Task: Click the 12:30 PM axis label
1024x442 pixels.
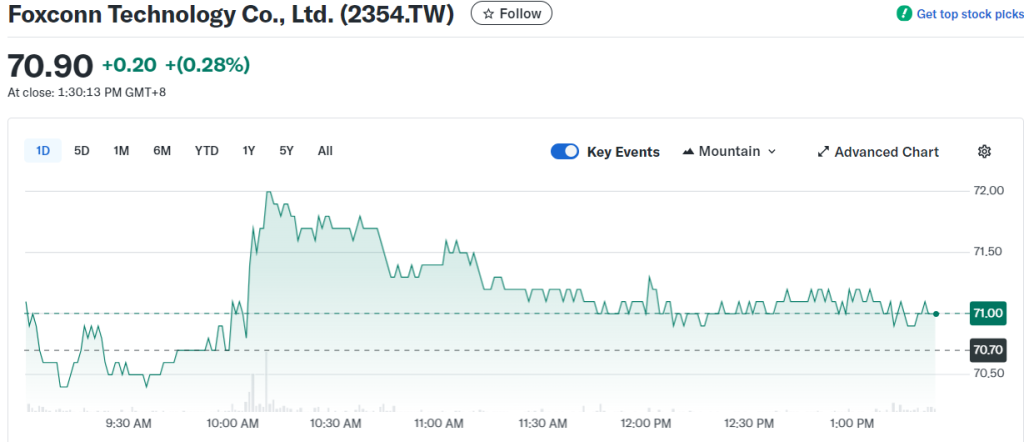Action: [748, 424]
